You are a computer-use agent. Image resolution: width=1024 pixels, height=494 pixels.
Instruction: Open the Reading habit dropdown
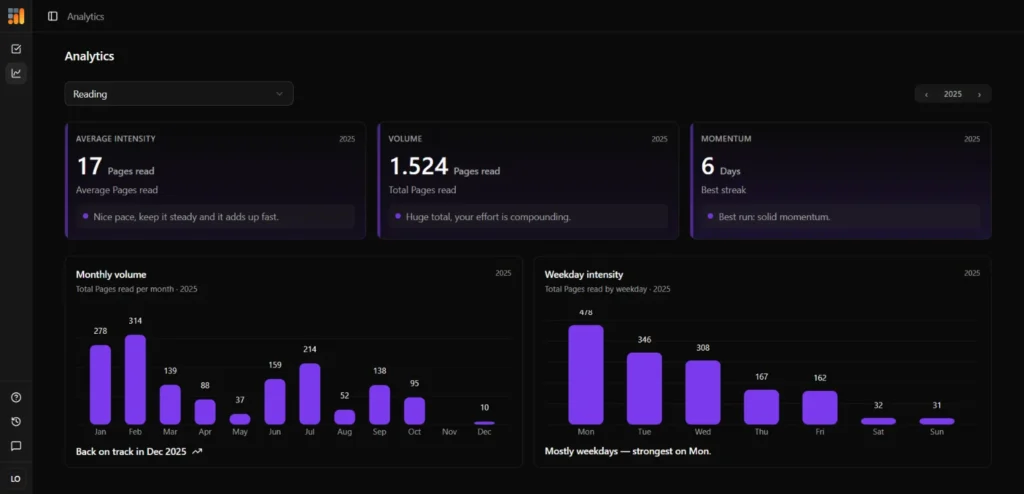(x=179, y=93)
